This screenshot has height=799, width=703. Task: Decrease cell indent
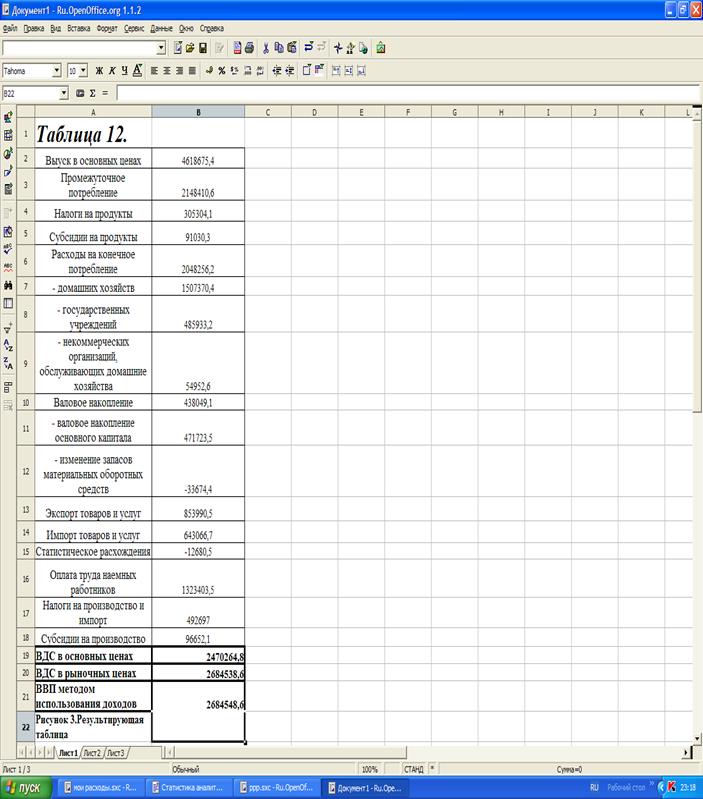[x=277, y=71]
